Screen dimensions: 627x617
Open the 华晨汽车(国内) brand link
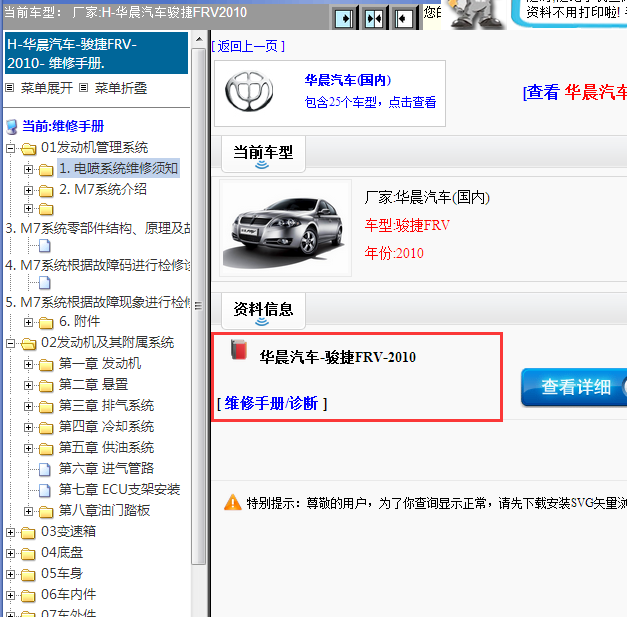tap(347, 80)
